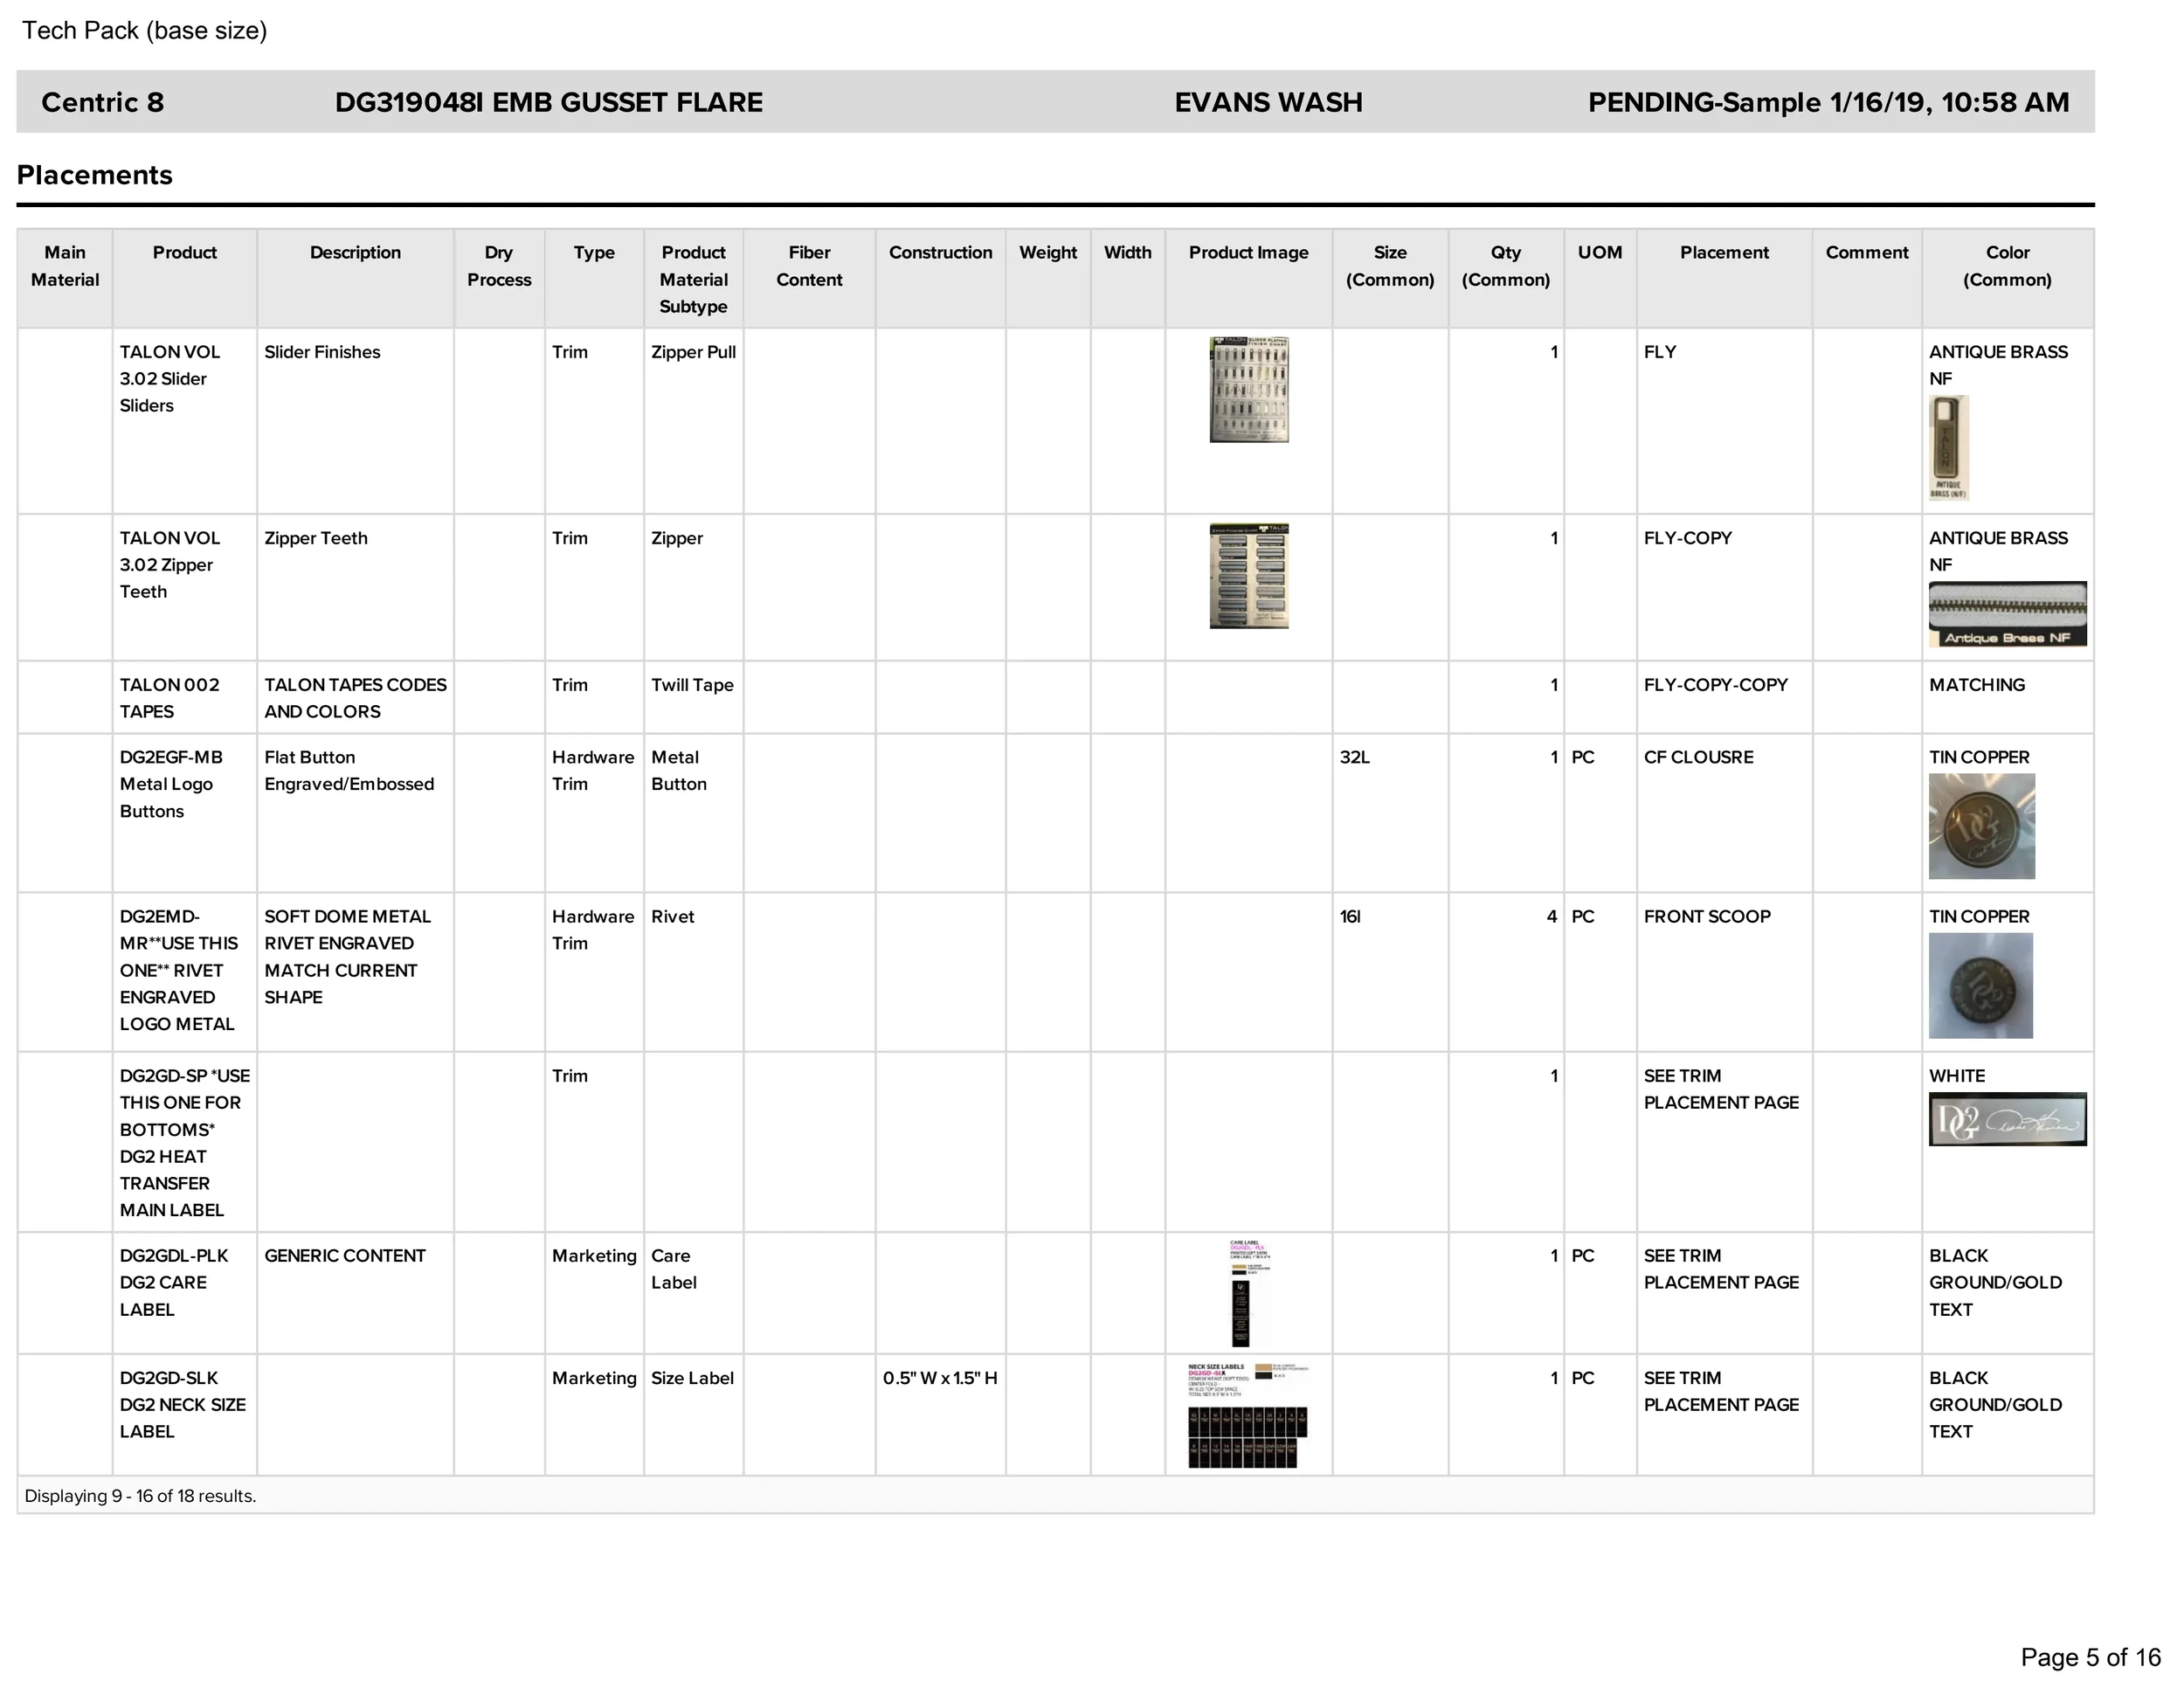Click the DG319048I EMB GUSSET FLARE title
Viewport: 2184px width, 1688px height.
(549, 102)
